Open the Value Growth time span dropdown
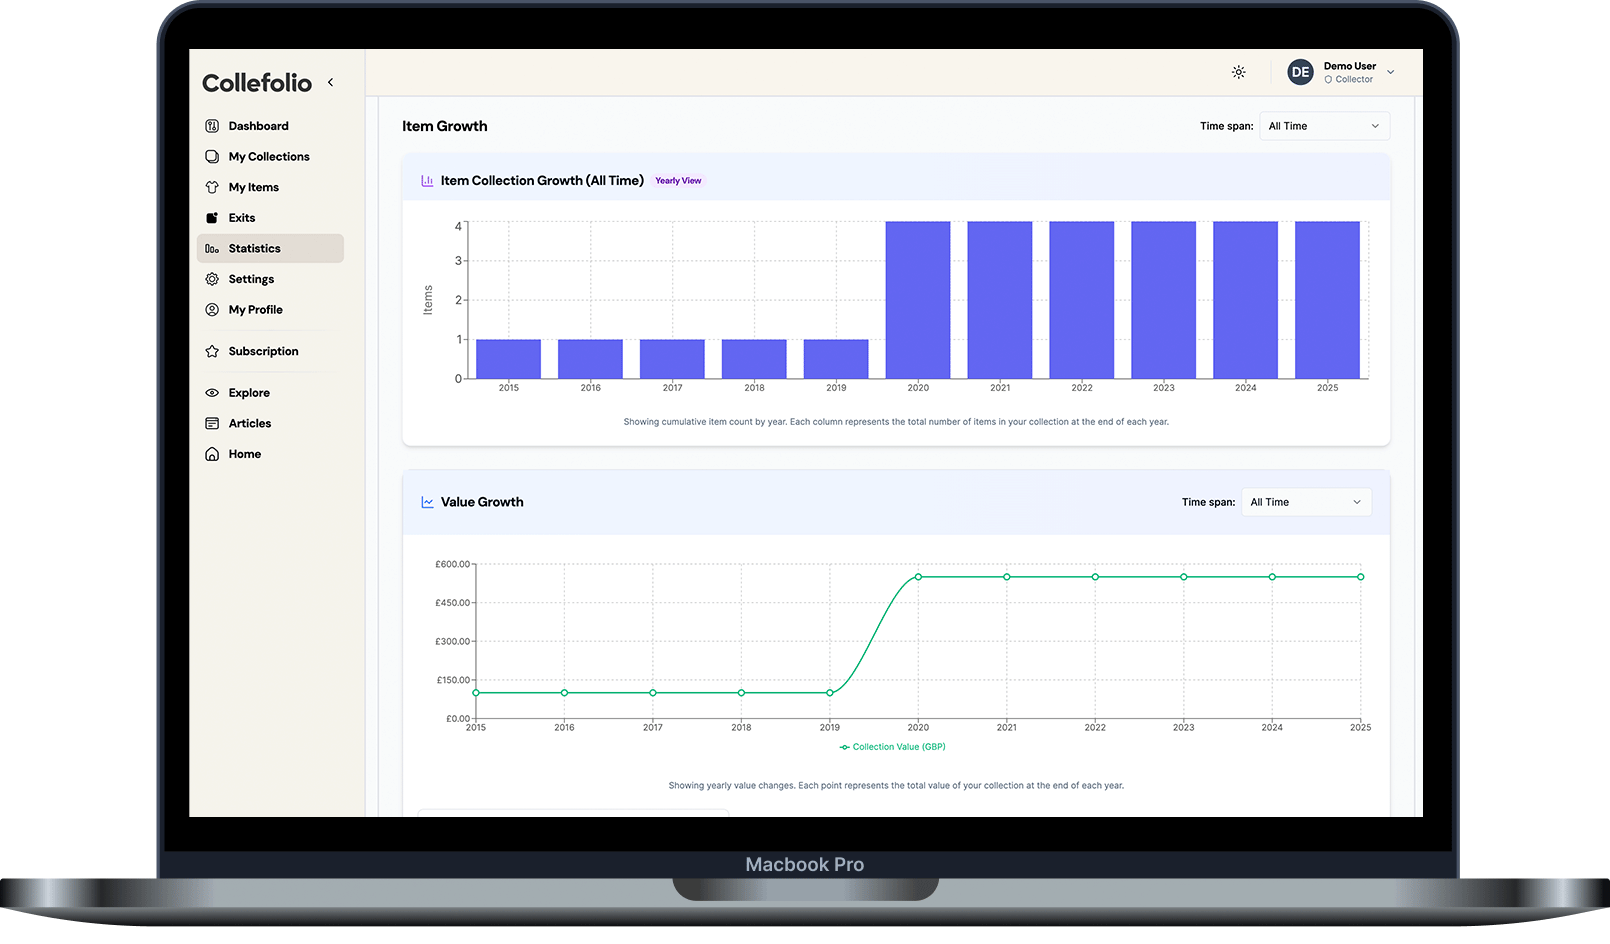Viewport: 1610px width, 944px height. (x=1305, y=502)
